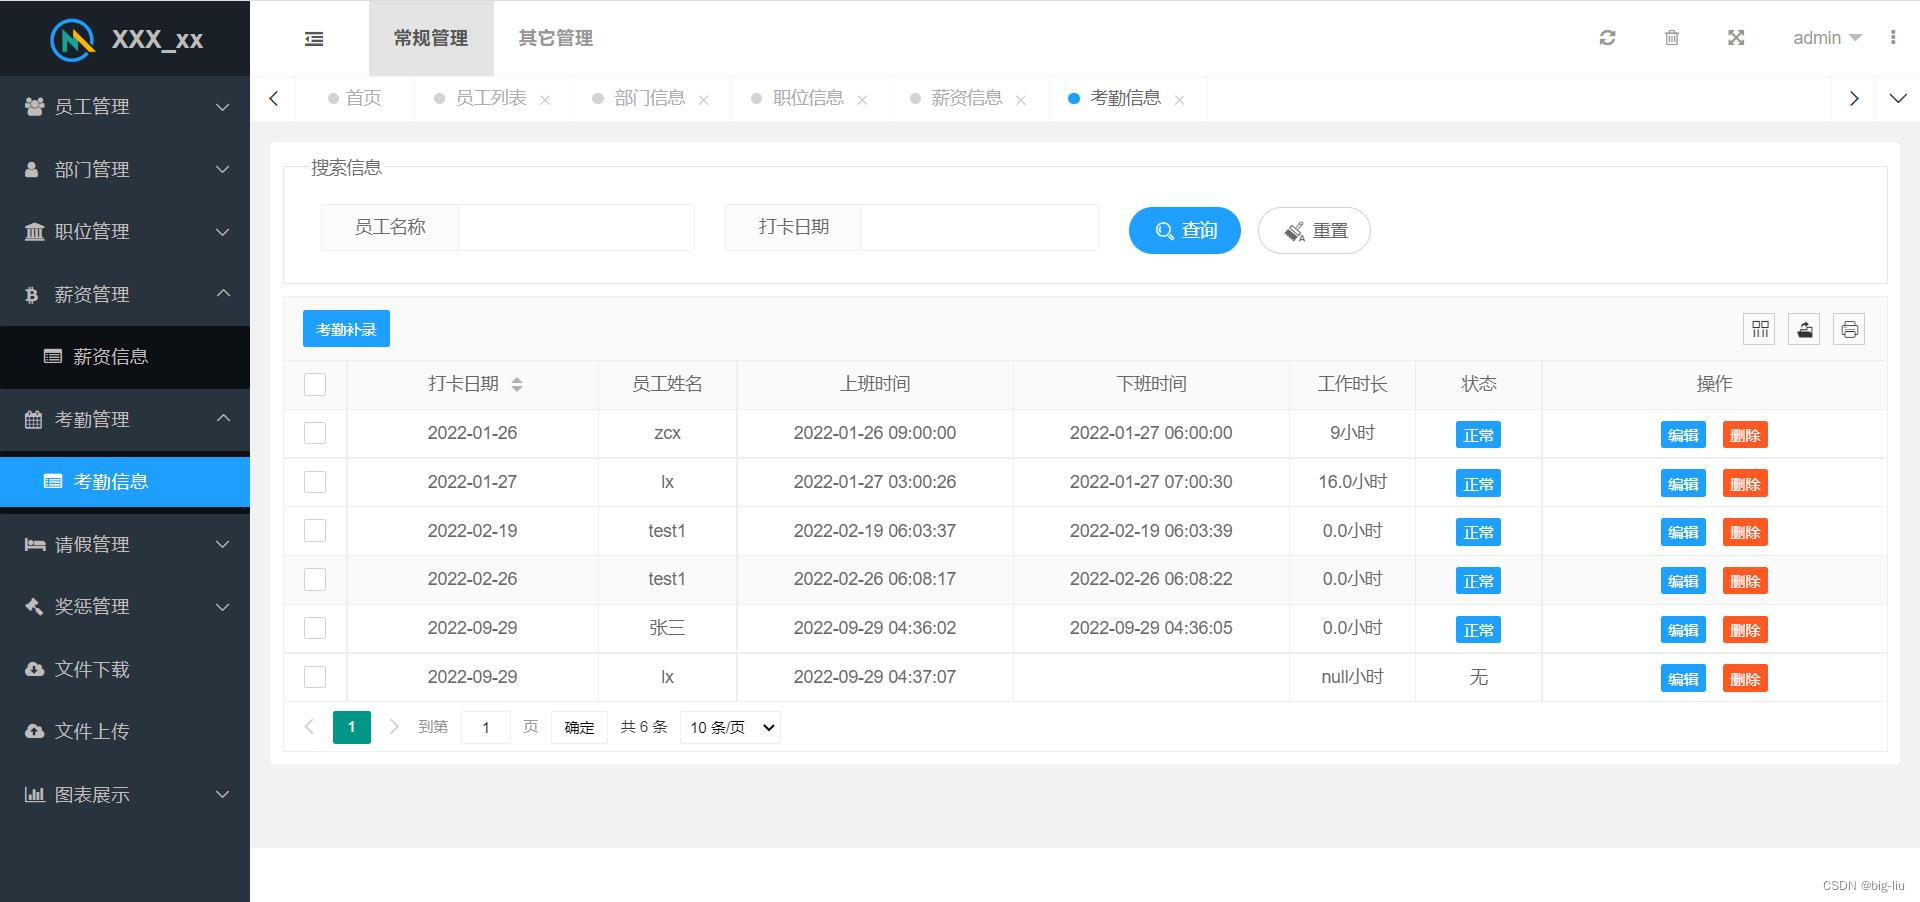Close the 员工列表 tab
The image size is (1920, 902).
click(x=545, y=100)
